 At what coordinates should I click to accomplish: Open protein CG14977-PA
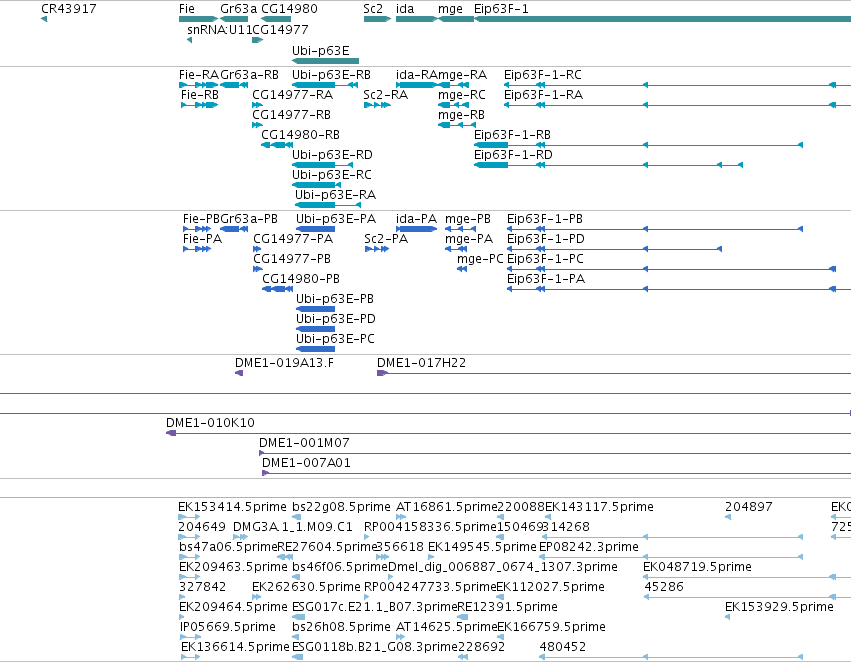[x=293, y=239]
